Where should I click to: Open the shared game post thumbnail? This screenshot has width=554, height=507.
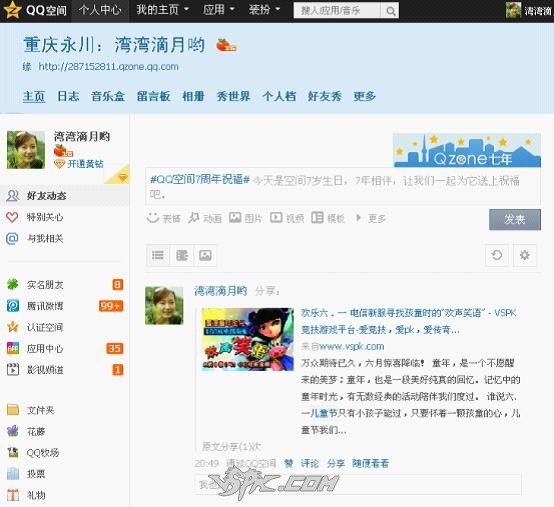(x=248, y=339)
